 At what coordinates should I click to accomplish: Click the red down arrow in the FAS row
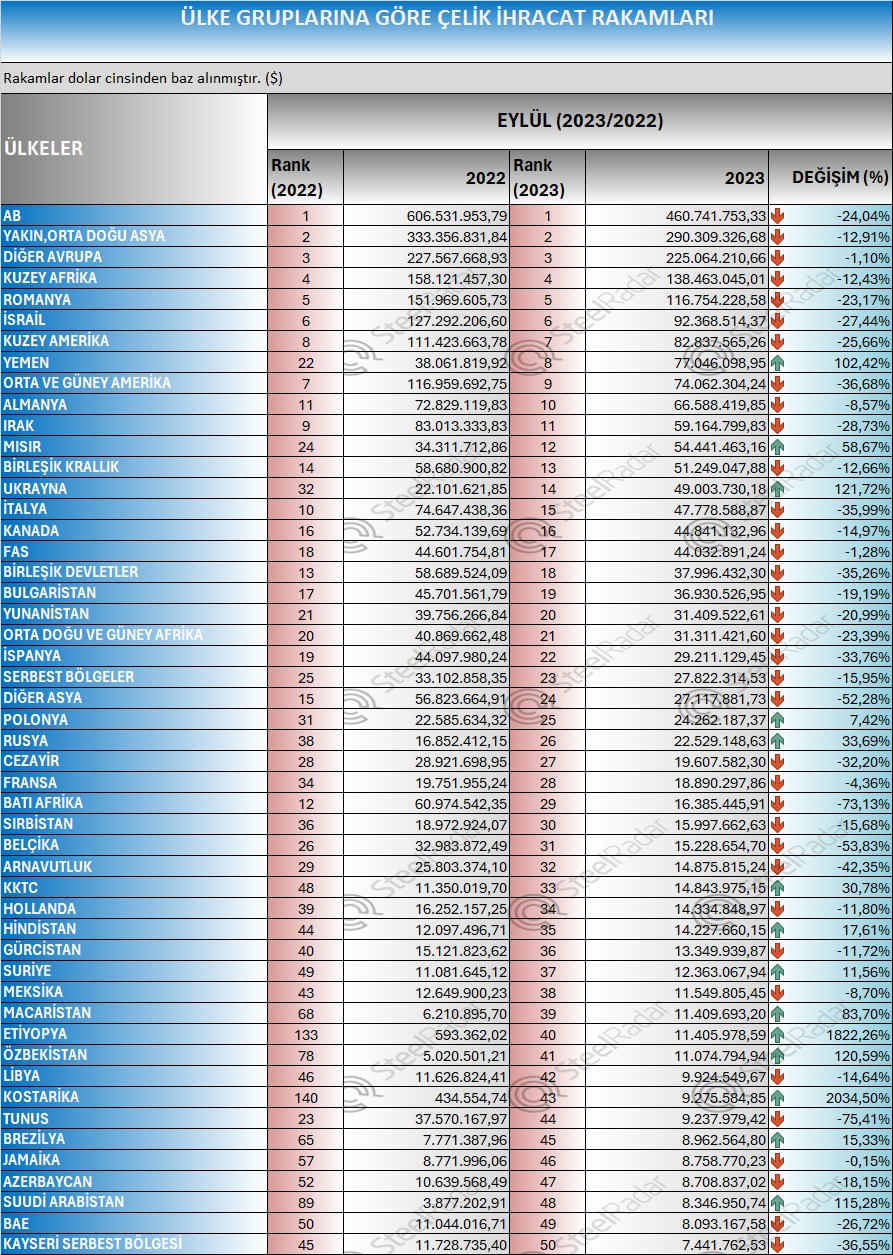click(778, 551)
